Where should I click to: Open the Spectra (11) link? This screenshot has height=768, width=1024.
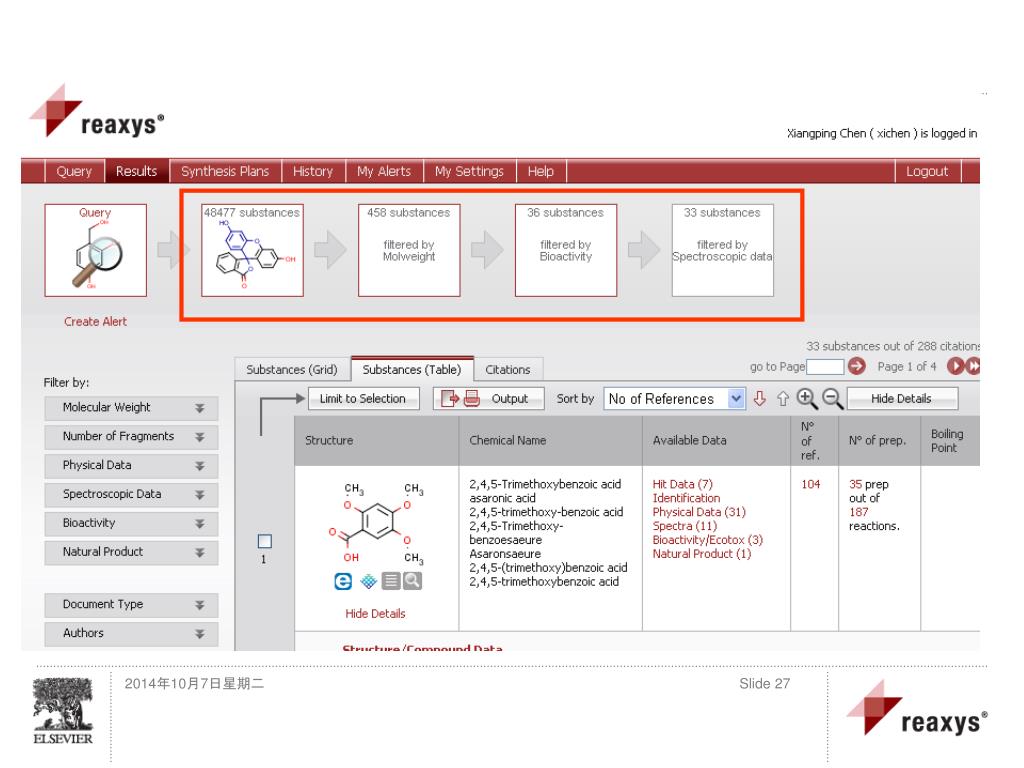(684, 526)
